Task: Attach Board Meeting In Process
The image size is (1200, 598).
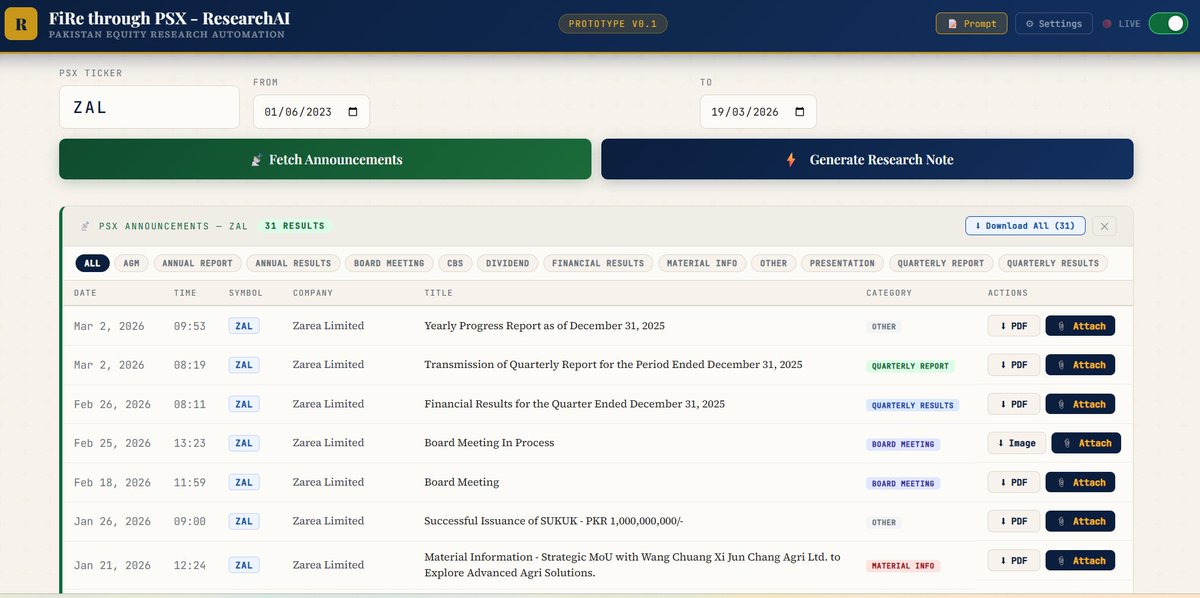Action: pyautogui.click(x=1086, y=443)
